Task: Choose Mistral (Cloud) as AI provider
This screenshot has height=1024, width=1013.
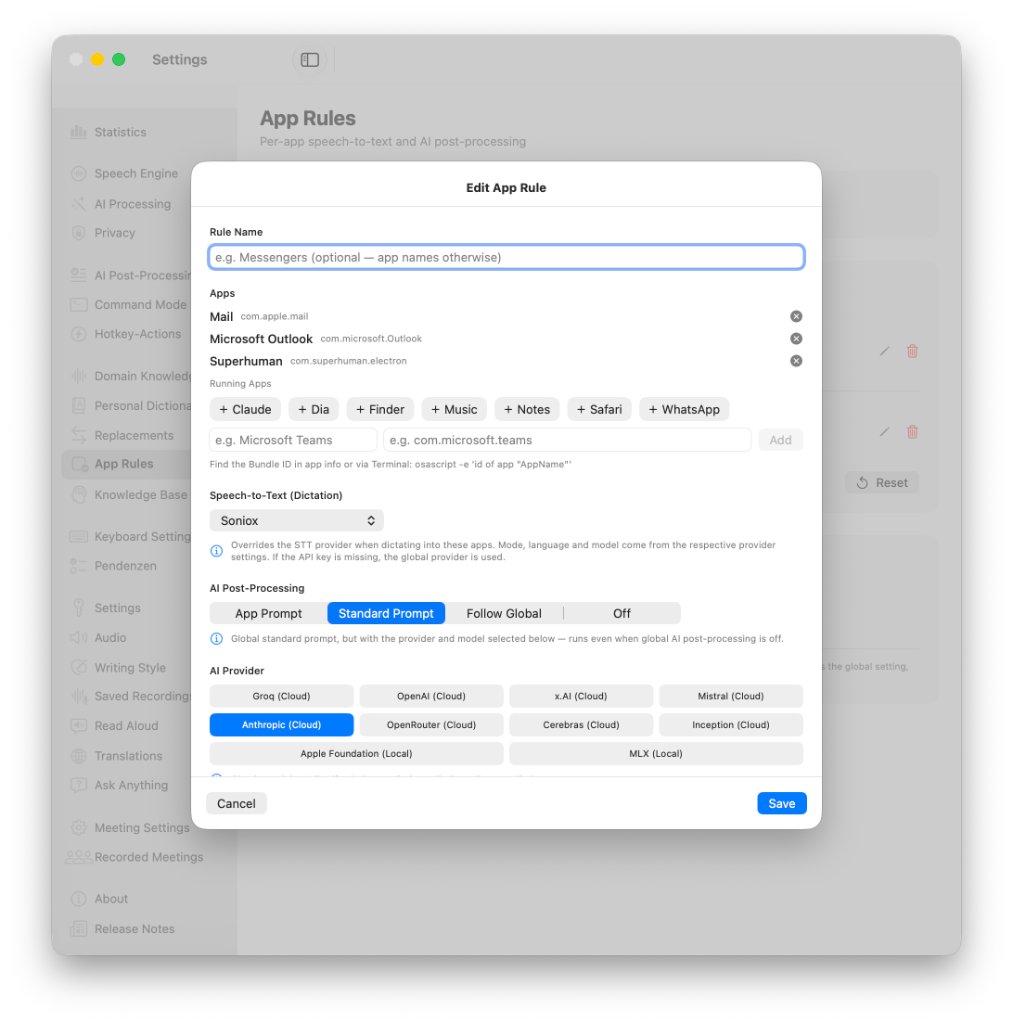Action: tap(731, 696)
